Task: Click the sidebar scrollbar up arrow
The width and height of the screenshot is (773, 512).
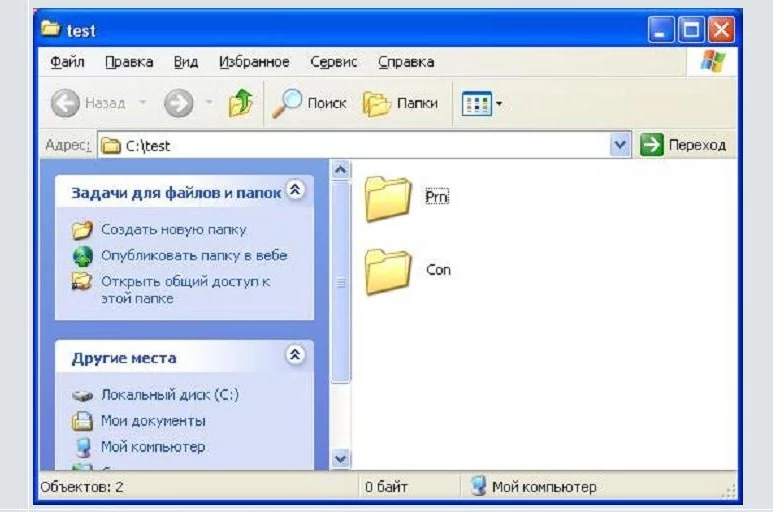Action: click(340, 170)
